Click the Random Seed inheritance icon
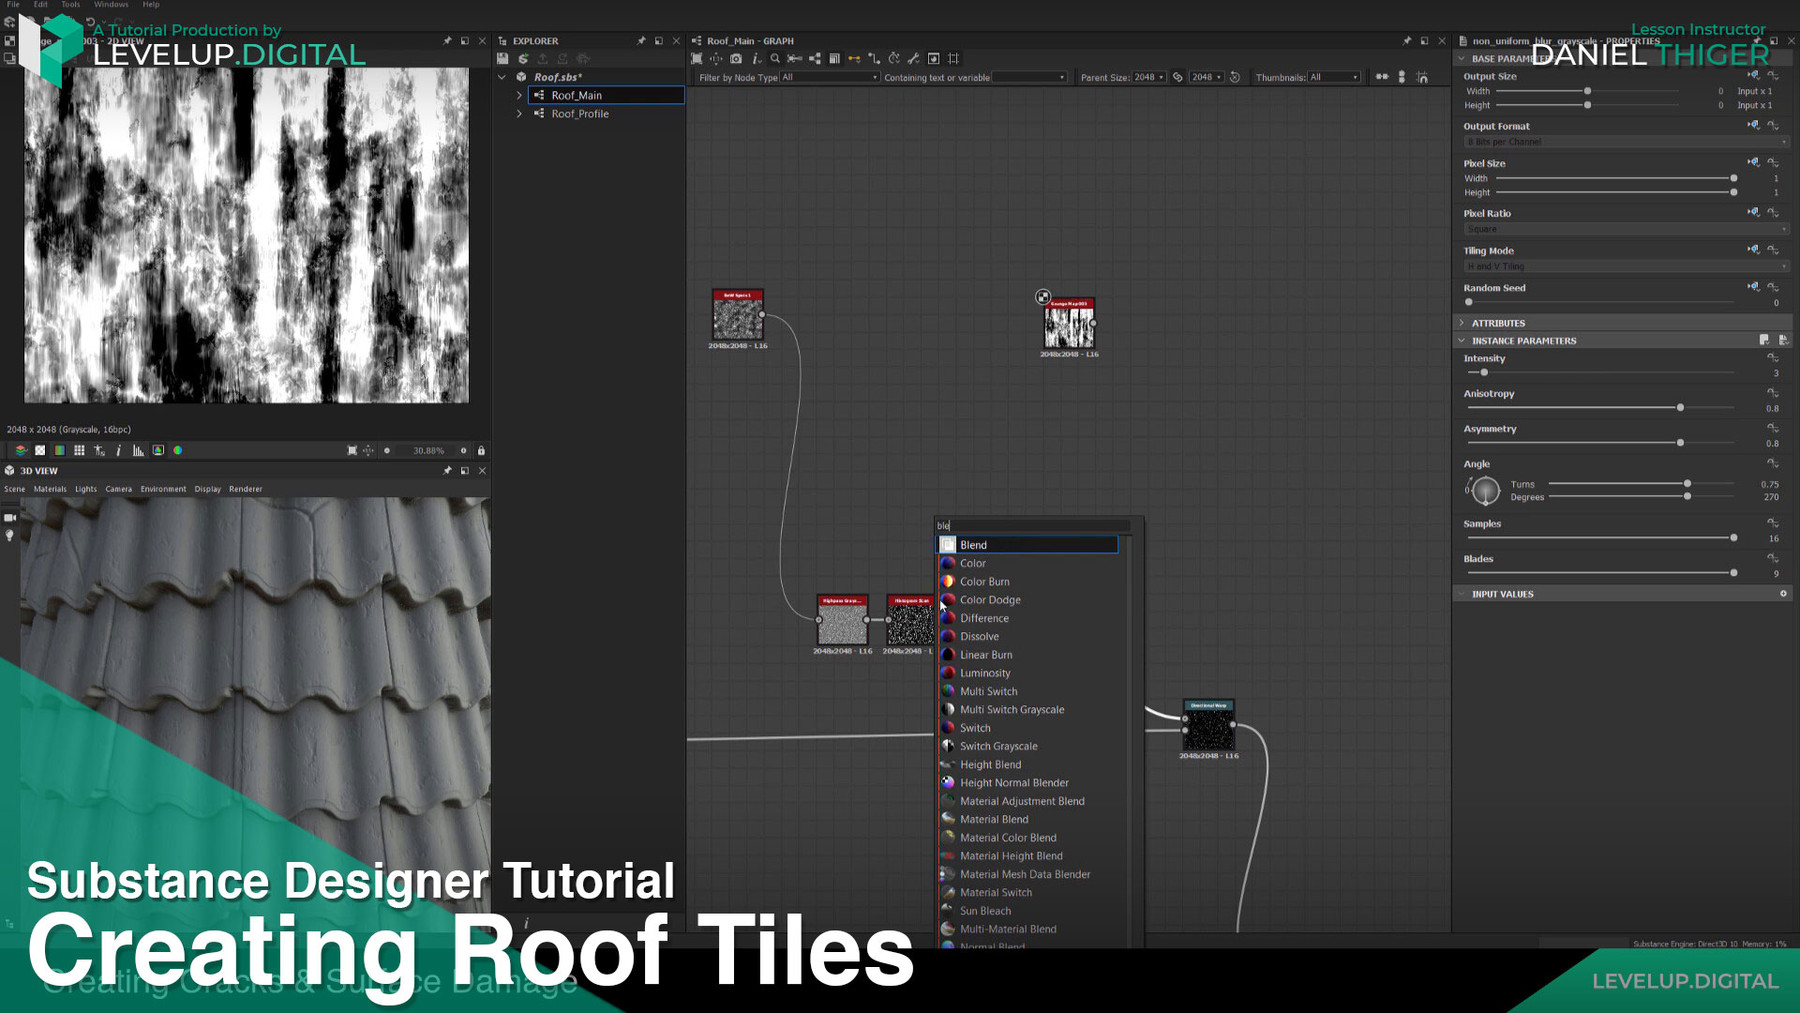This screenshot has height=1013, width=1800. pyautogui.click(x=1753, y=288)
